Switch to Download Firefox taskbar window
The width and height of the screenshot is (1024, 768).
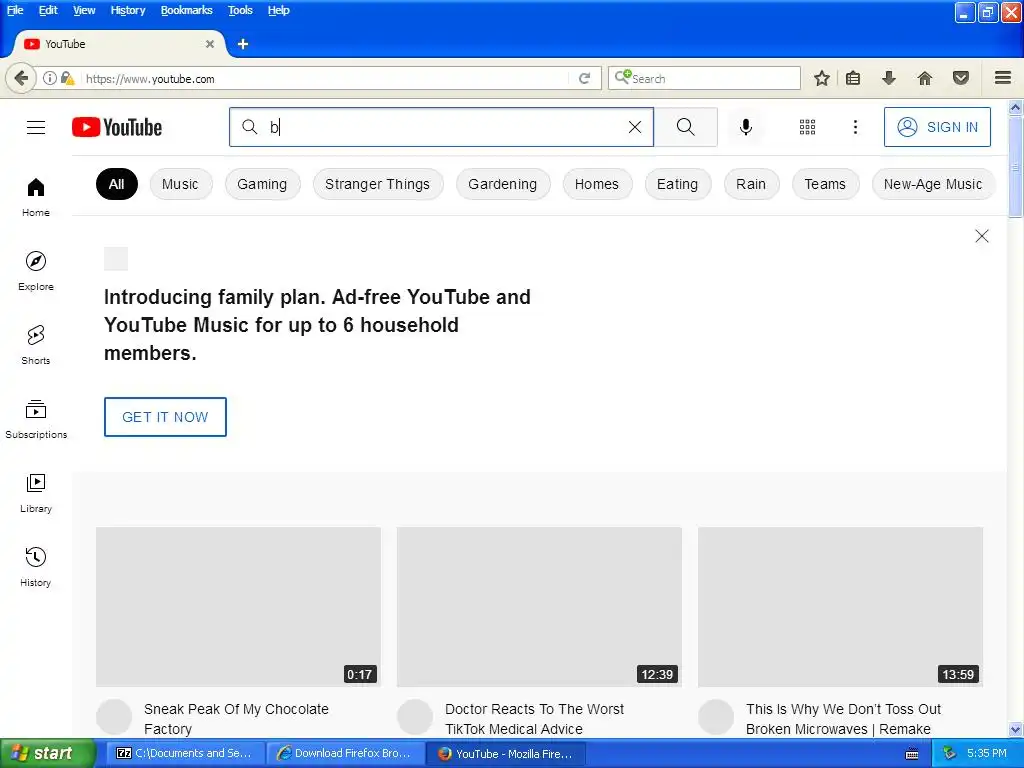click(x=345, y=754)
